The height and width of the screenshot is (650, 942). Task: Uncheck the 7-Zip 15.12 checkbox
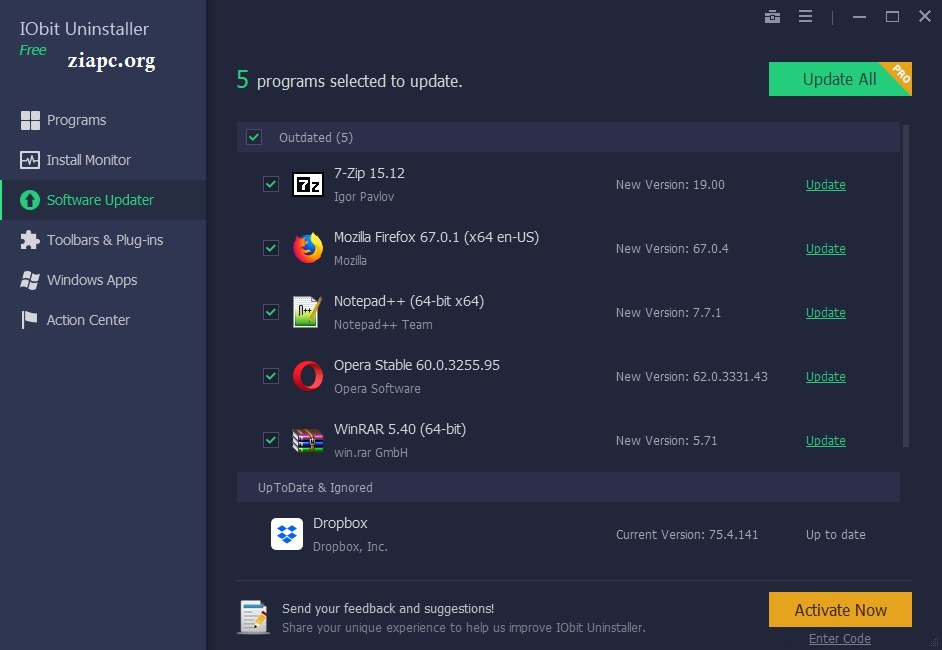point(271,184)
